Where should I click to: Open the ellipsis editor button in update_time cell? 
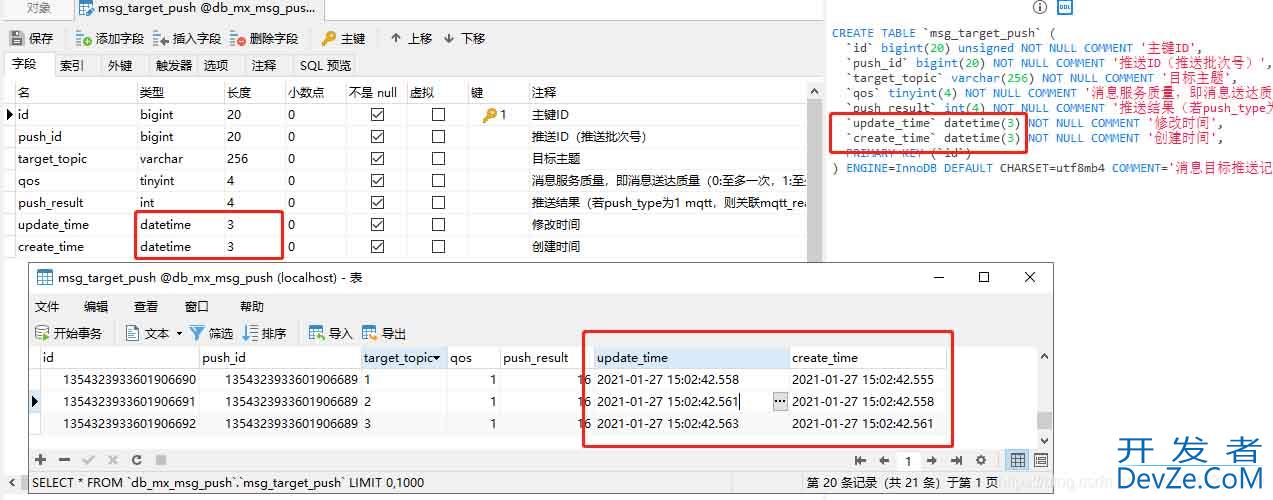pyautogui.click(x=780, y=401)
